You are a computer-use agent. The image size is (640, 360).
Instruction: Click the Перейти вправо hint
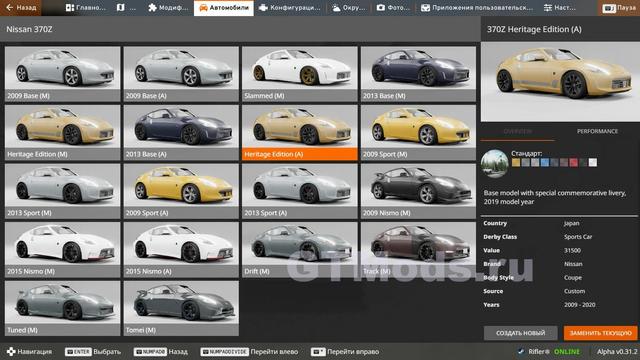pyautogui.click(x=345, y=351)
